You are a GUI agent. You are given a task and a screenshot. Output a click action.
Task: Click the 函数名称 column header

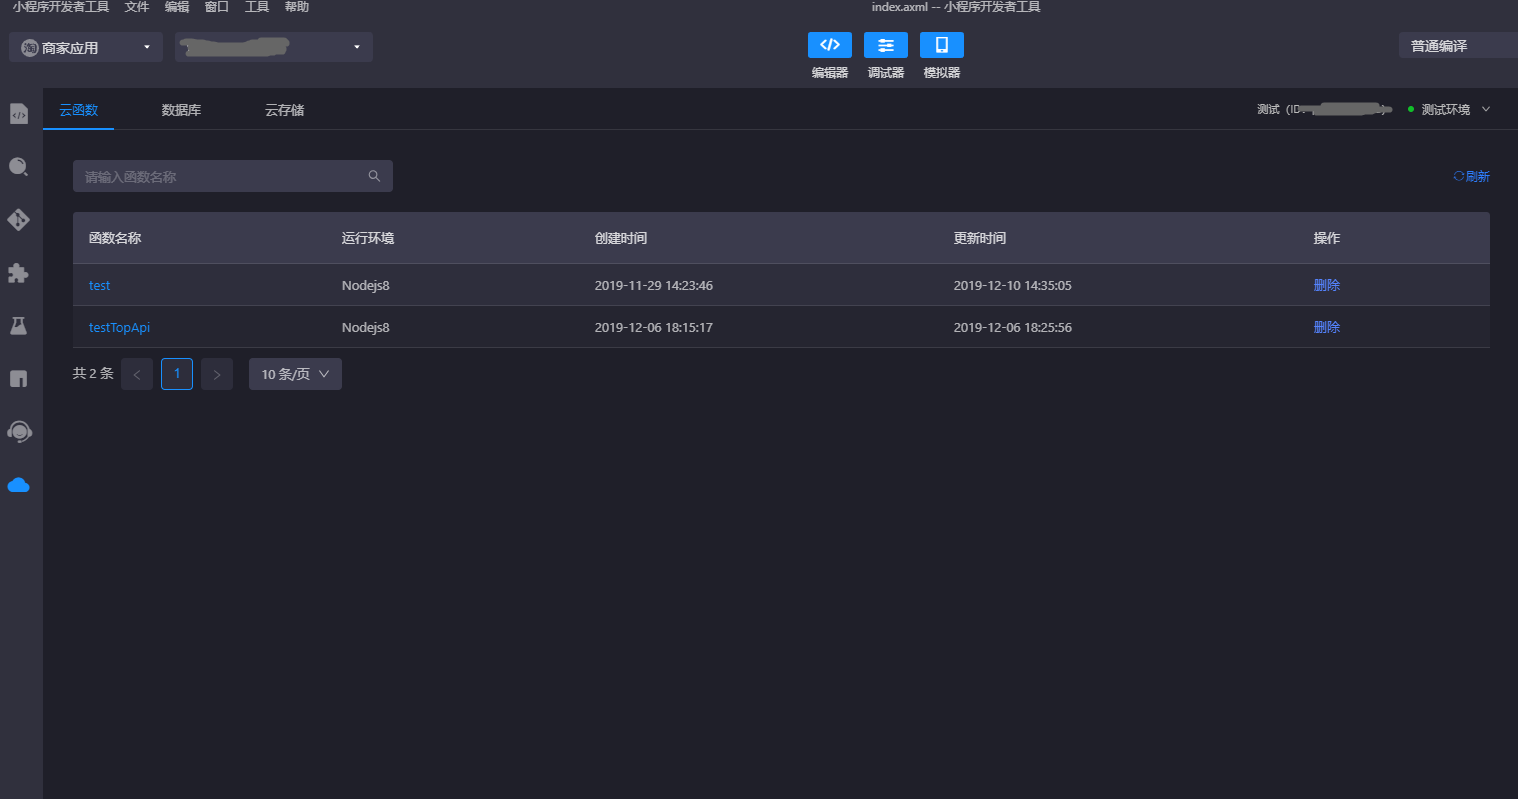115,238
